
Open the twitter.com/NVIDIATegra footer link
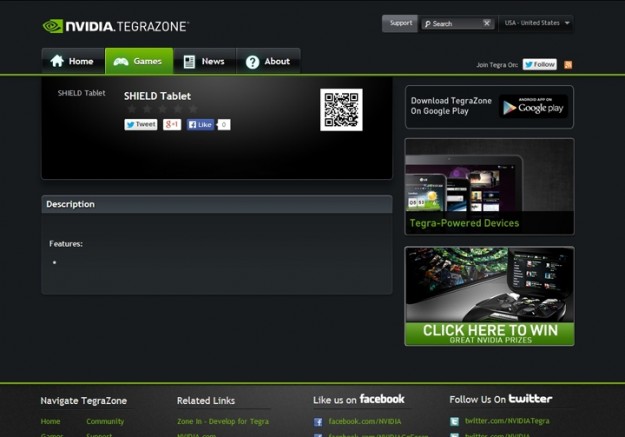(x=506, y=422)
